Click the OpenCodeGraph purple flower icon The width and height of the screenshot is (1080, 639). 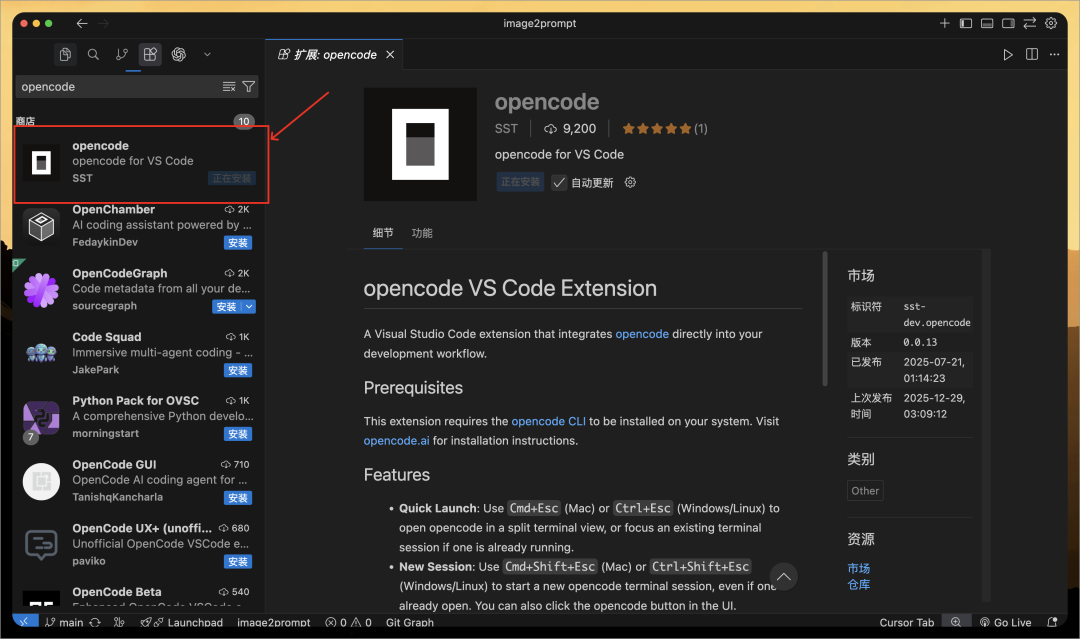tap(41, 290)
